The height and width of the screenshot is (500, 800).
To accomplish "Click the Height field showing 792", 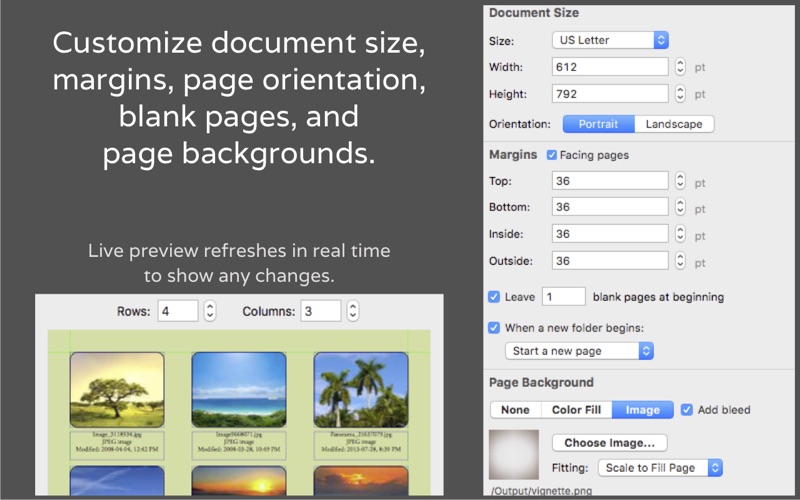I will pos(610,94).
